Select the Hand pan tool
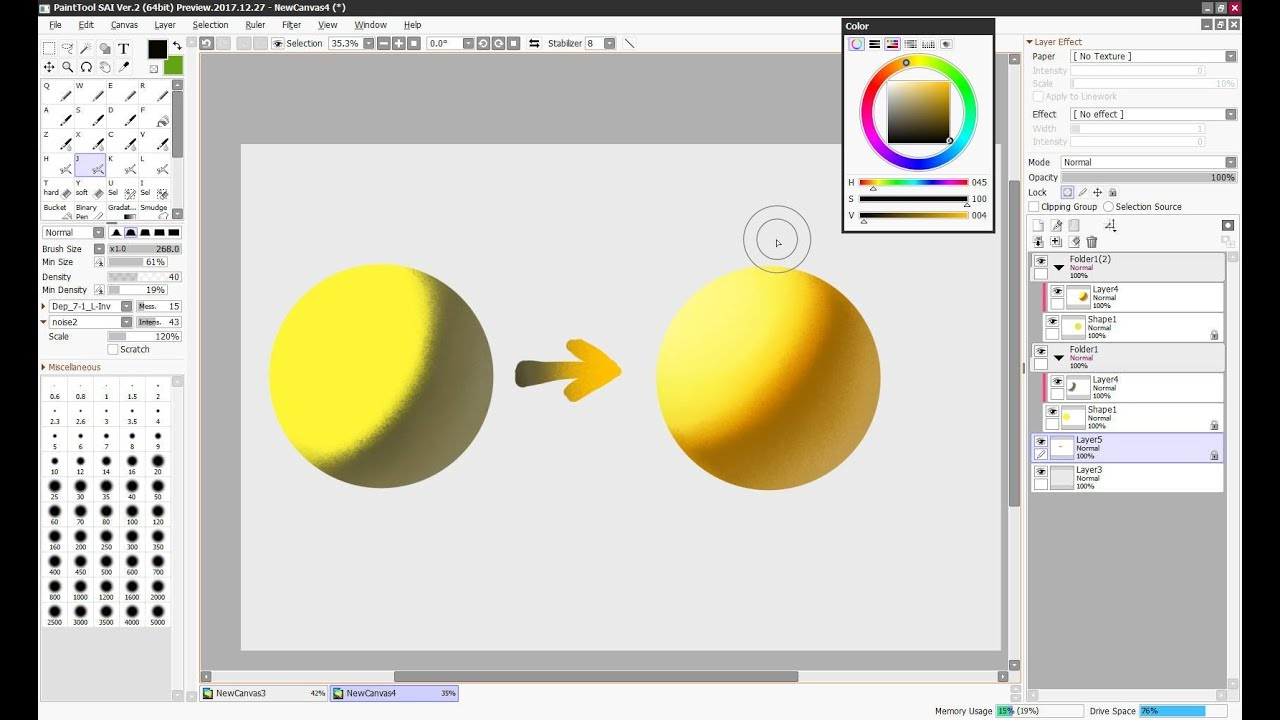 105,67
